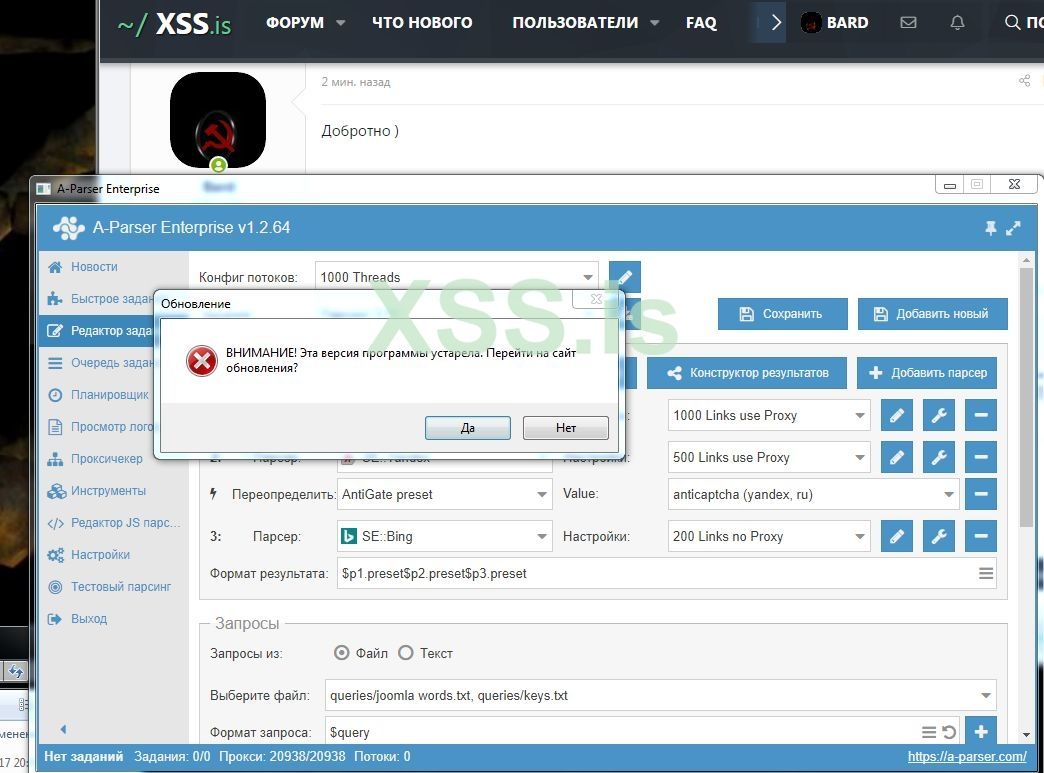Click Тестовый парсинг target icon

point(56,587)
